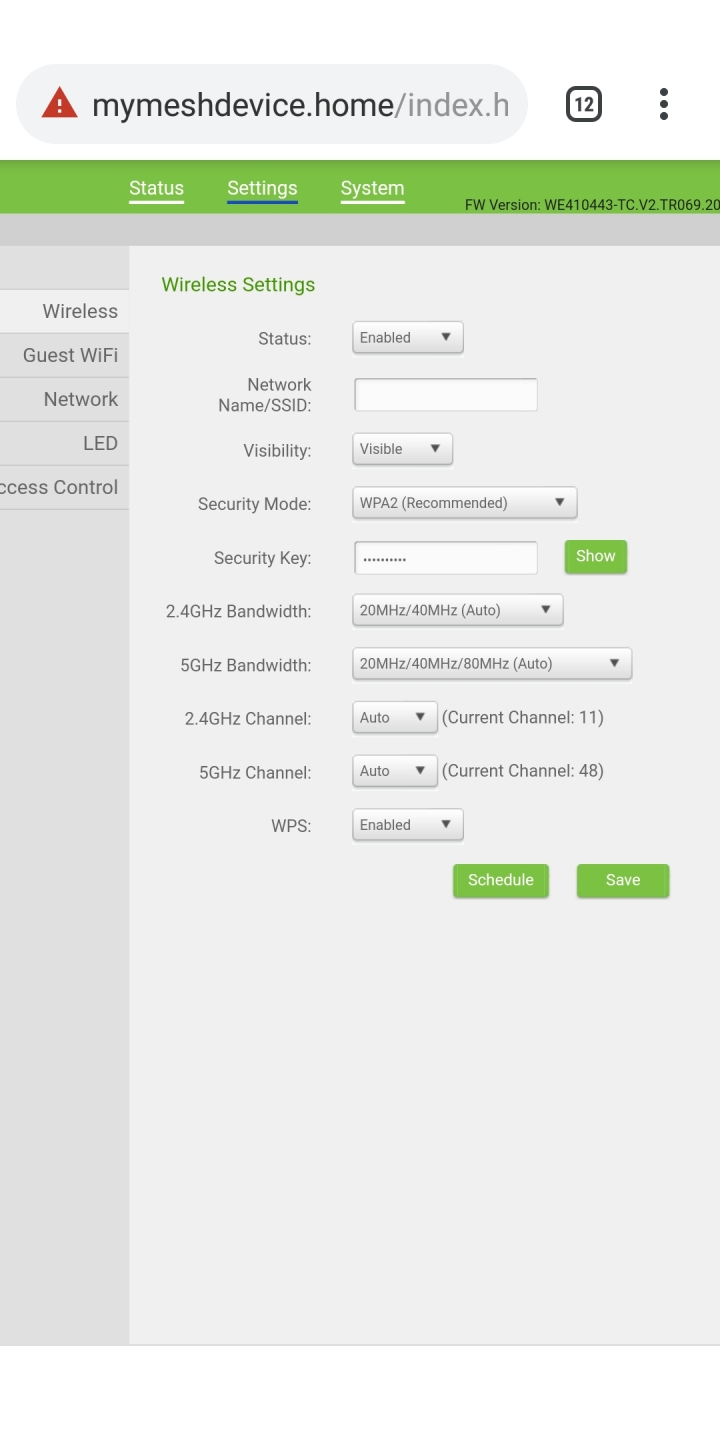This screenshot has height=1440, width=720.
Task: Click Show to reveal the security key
Action: coord(596,557)
